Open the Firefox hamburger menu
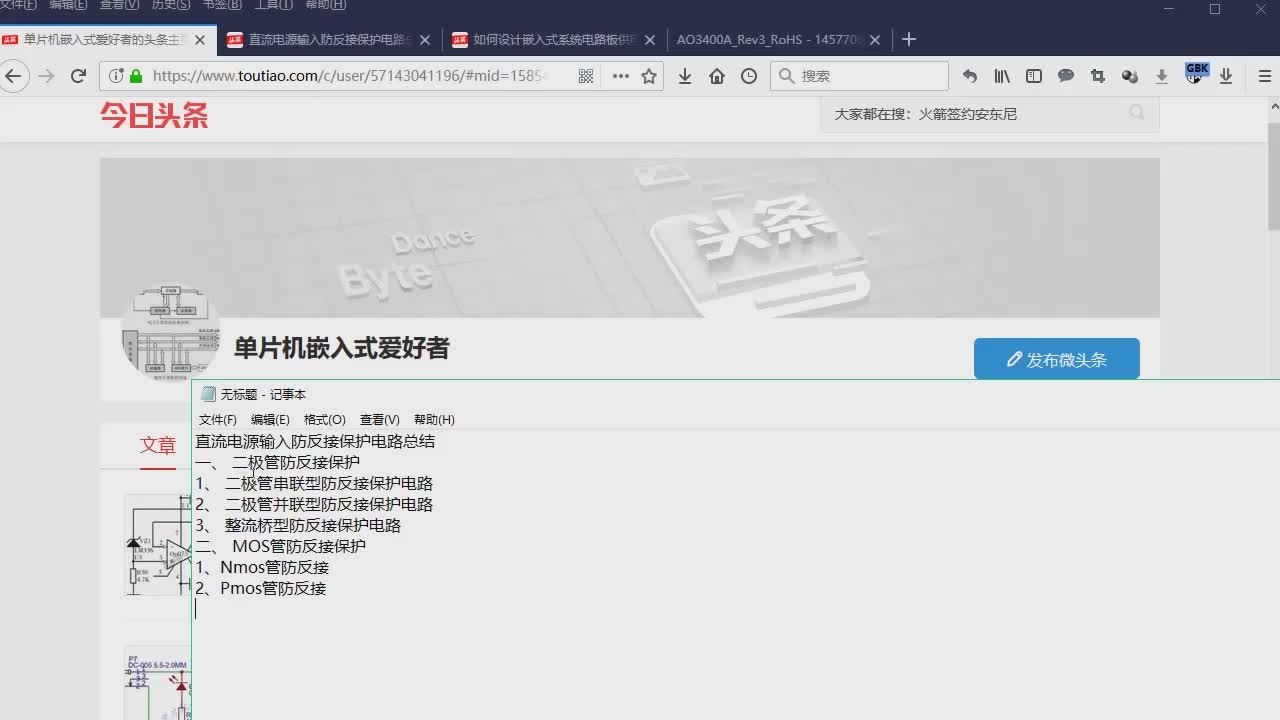The image size is (1280, 720). (1265, 76)
